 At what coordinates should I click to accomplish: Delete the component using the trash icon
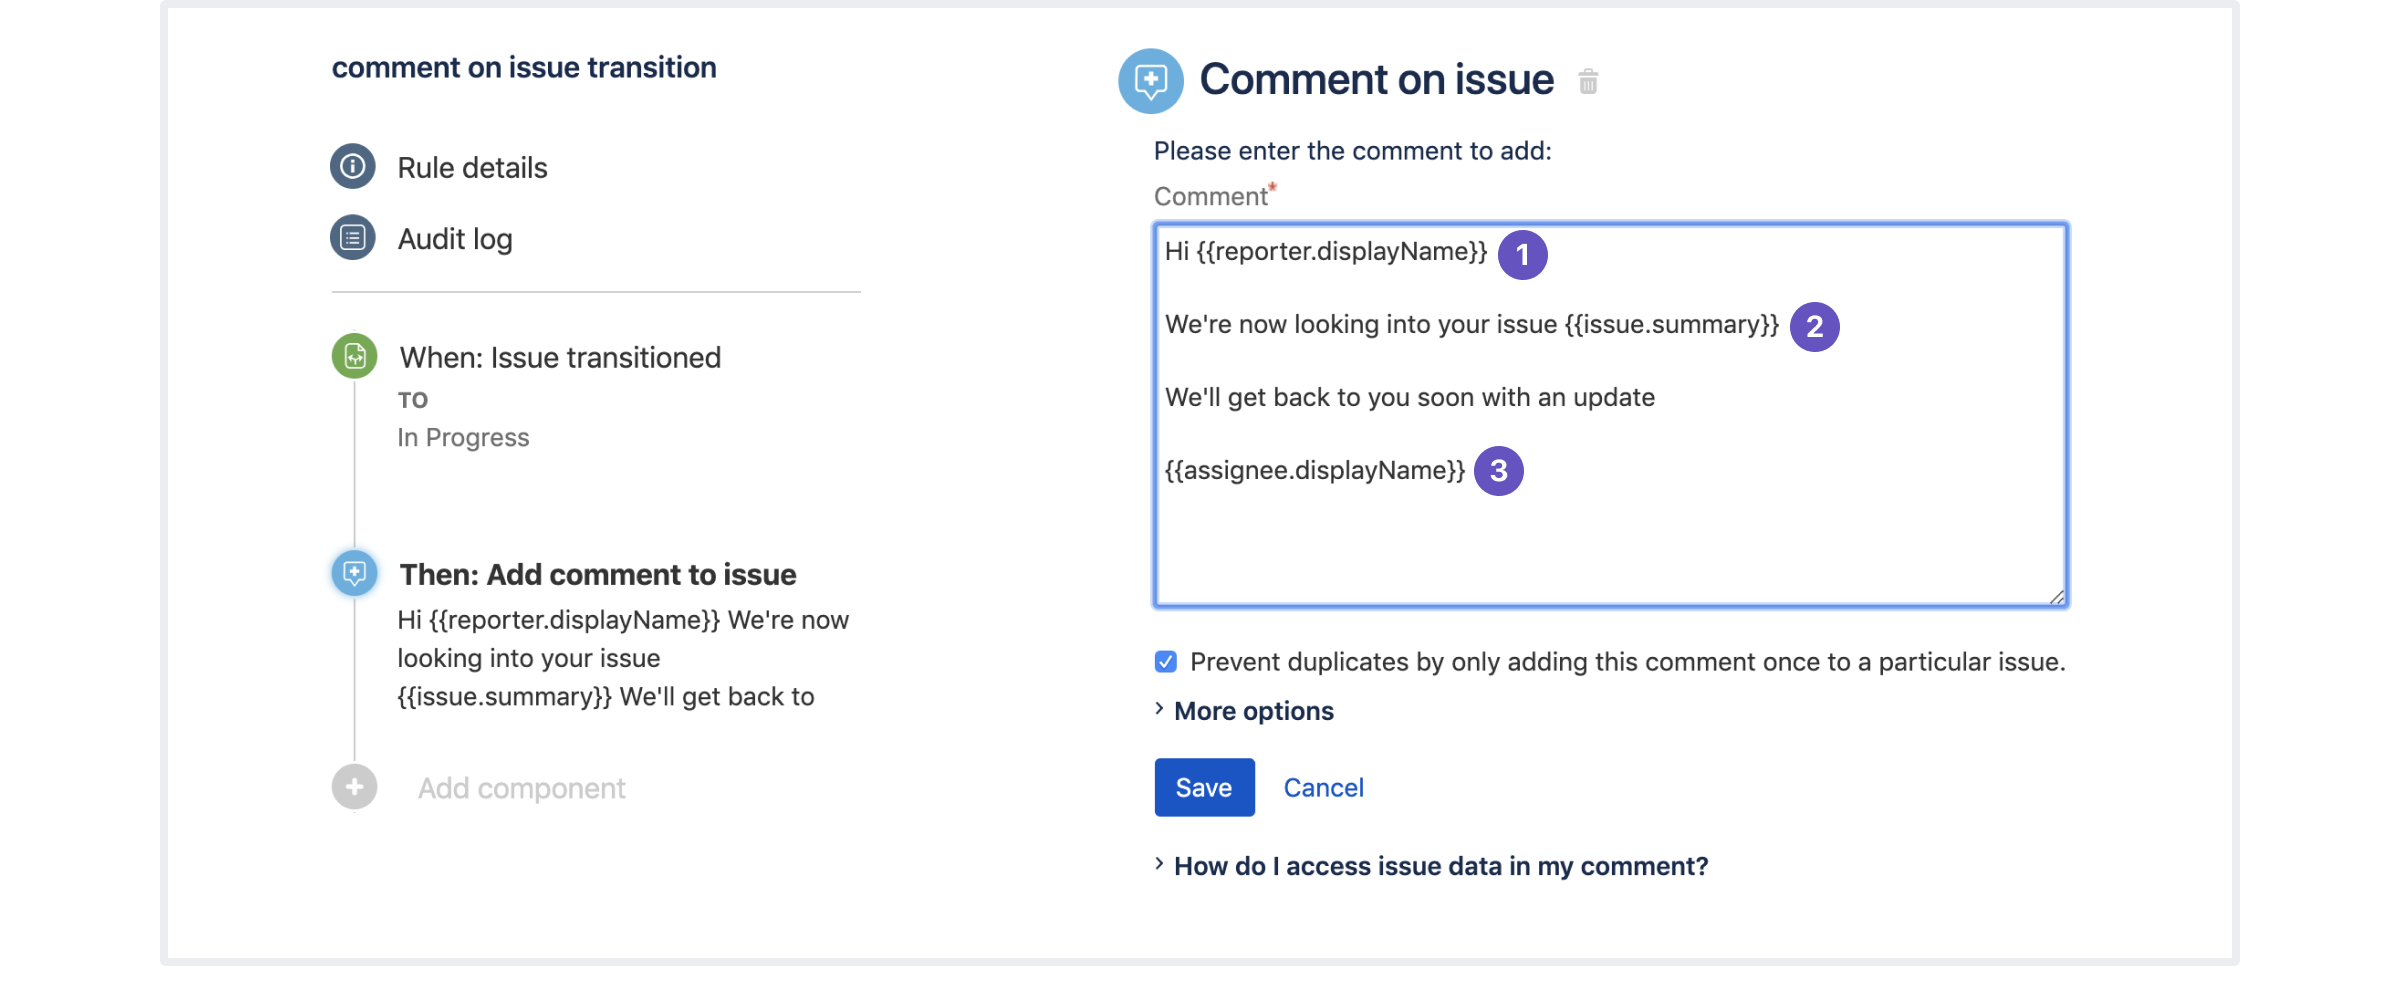(x=1588, y=81)
